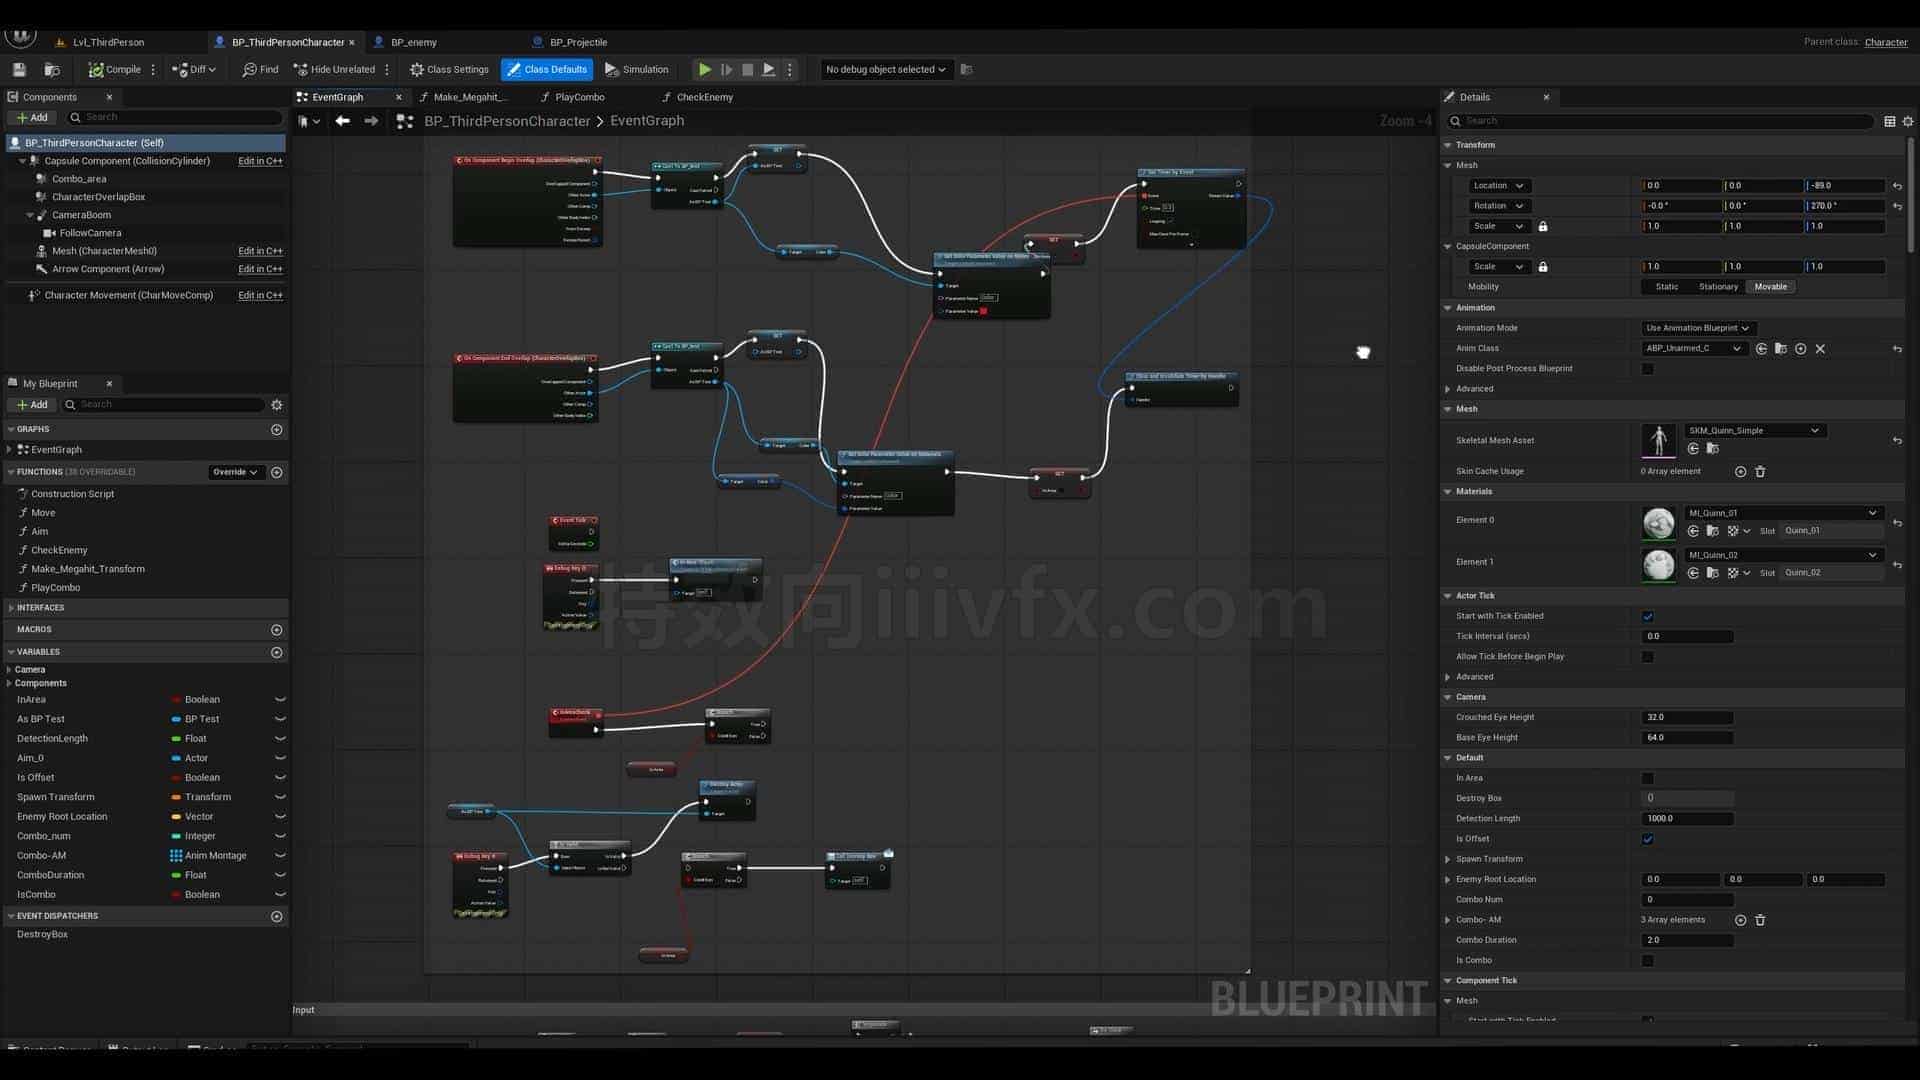The image size is (1920, 1080).
Task: Set Mobility to Static
Action: click(1667, 287)
